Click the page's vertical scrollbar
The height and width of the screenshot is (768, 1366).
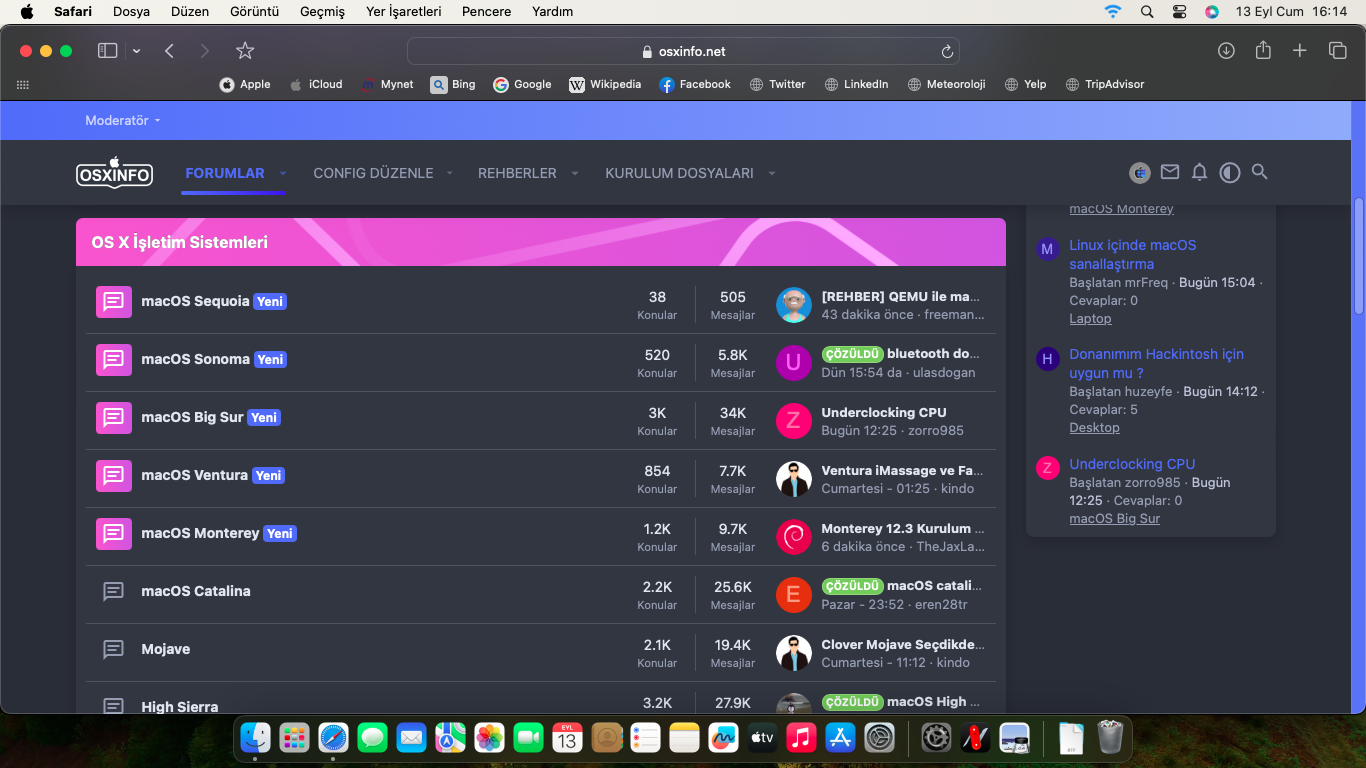click(x=1359, y=256)
